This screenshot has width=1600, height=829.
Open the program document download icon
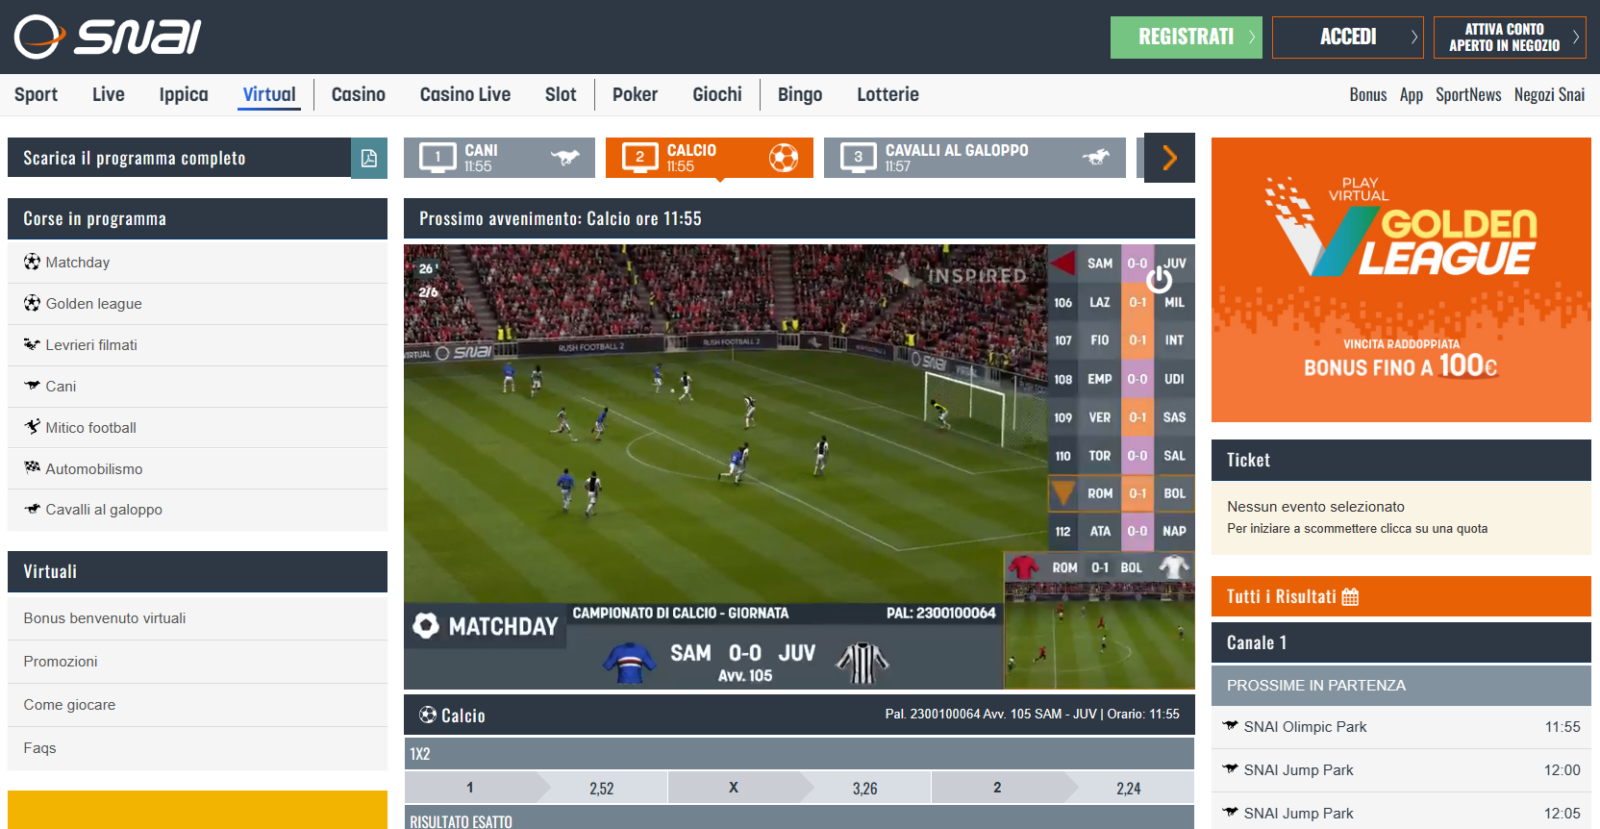click(x=369, y=158)
